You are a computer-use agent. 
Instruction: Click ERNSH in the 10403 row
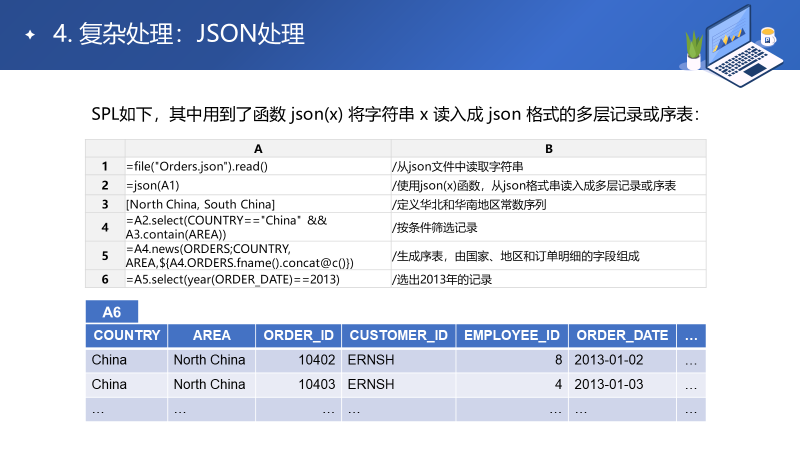tap(398, 384)
